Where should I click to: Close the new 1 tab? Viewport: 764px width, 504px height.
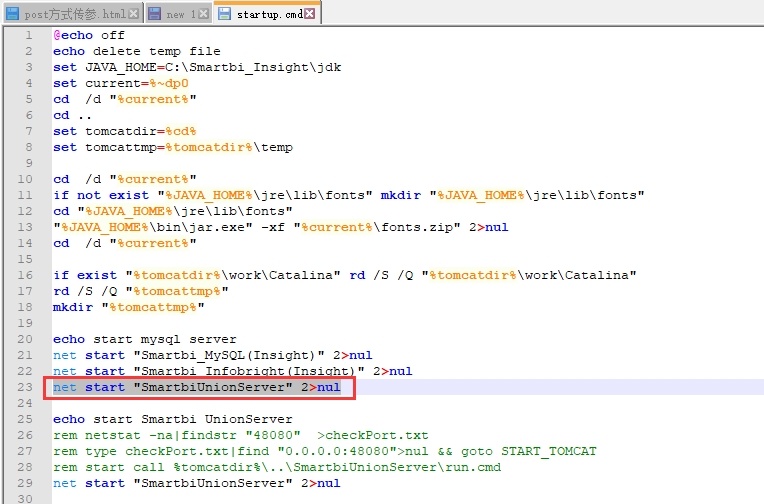(x=204, y=14)
